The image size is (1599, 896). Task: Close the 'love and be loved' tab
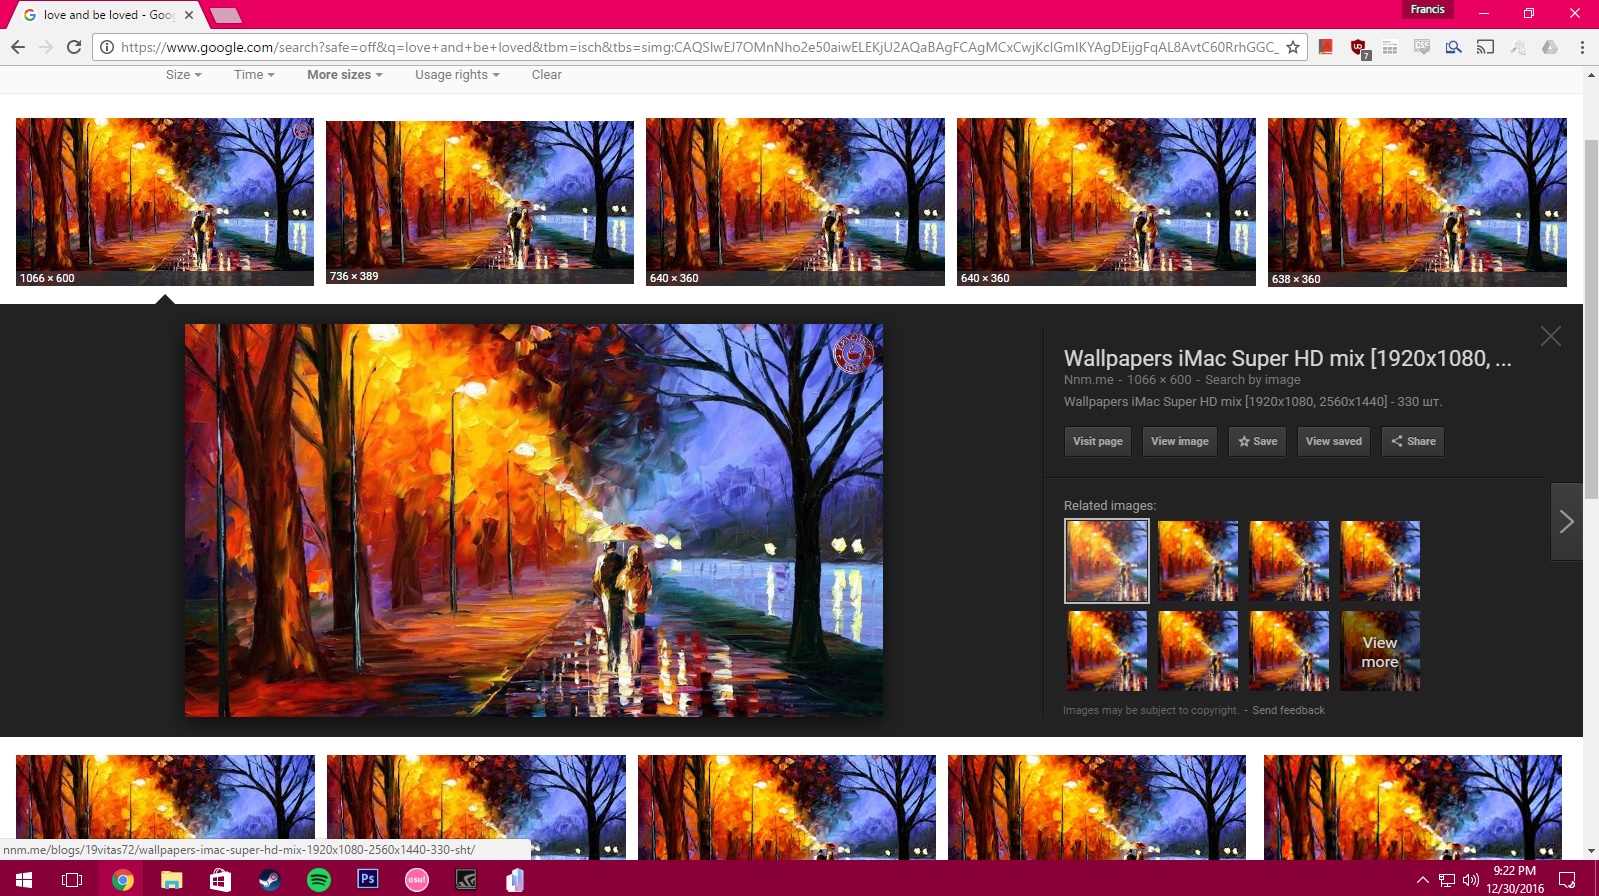[189, 15]
